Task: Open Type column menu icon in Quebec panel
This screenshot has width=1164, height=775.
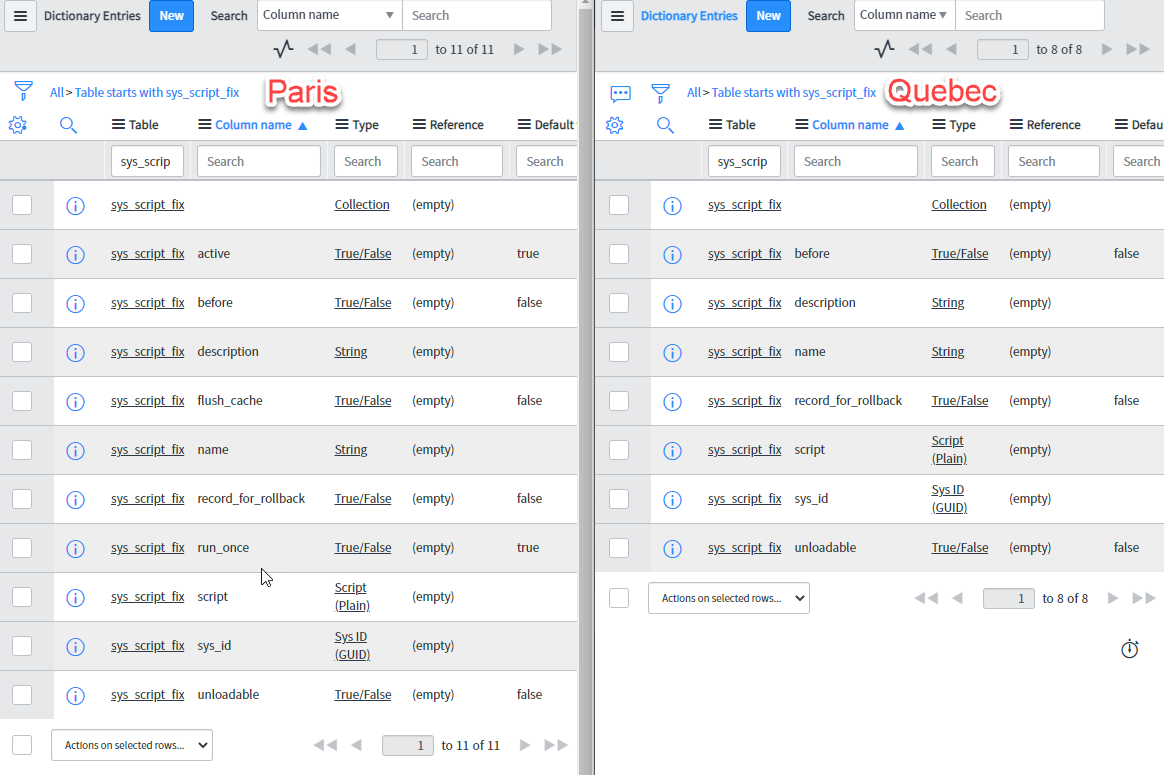Action: [x=939, y=124]
